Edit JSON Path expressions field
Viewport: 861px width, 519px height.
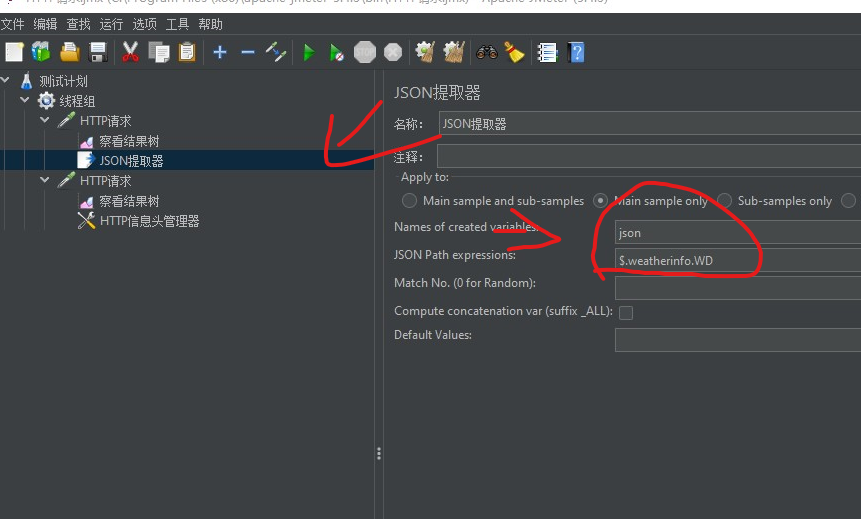tap(738, 260)
